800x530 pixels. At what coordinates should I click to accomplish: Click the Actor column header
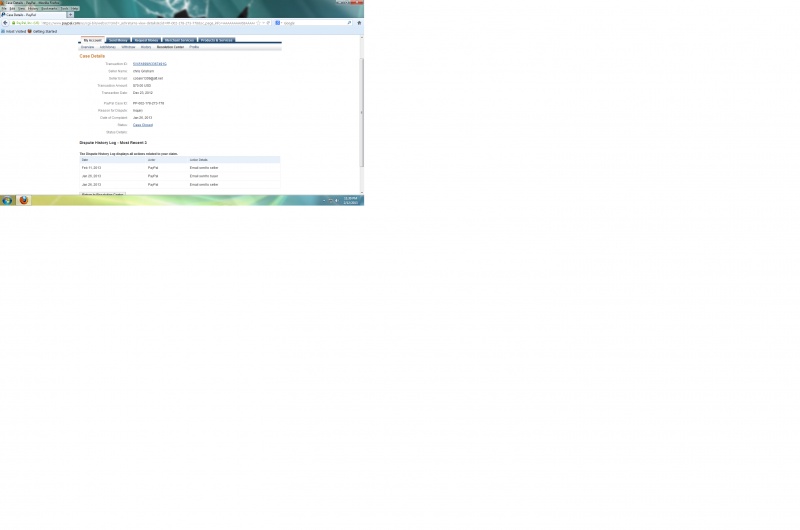point(152,160)
